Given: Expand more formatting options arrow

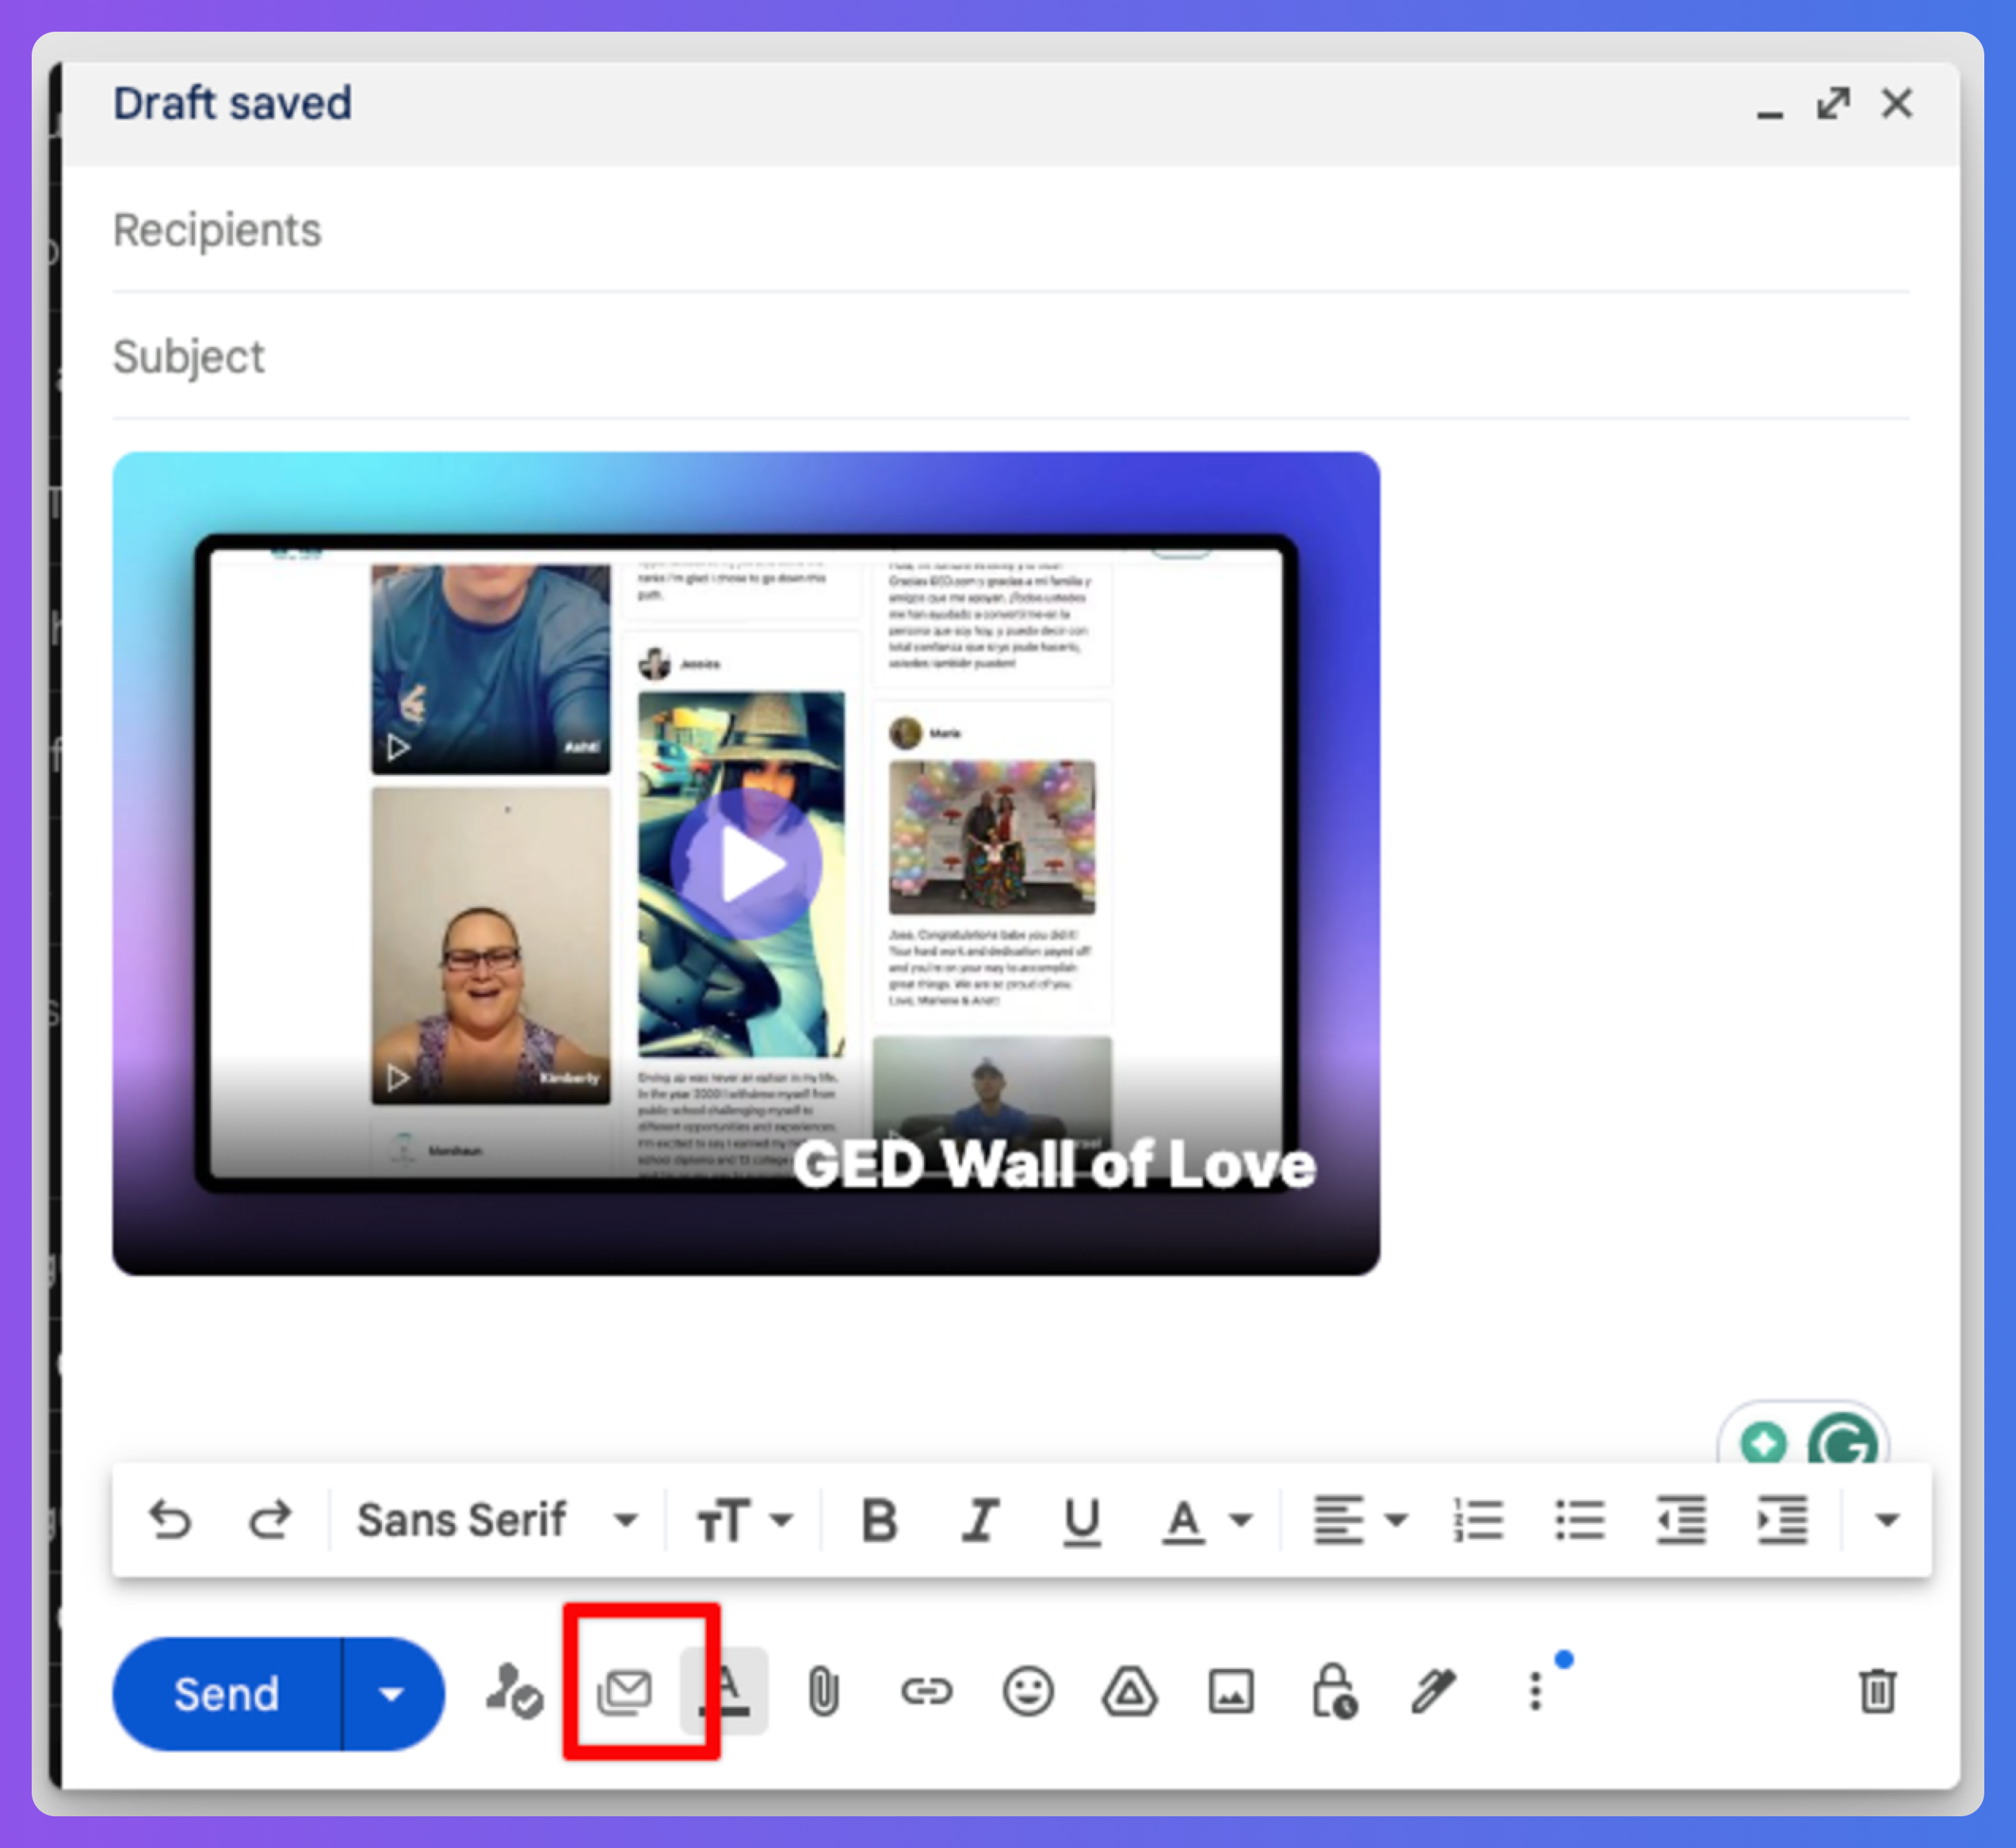Looking at the screenshot, I should click(x=1886, y=1521).
